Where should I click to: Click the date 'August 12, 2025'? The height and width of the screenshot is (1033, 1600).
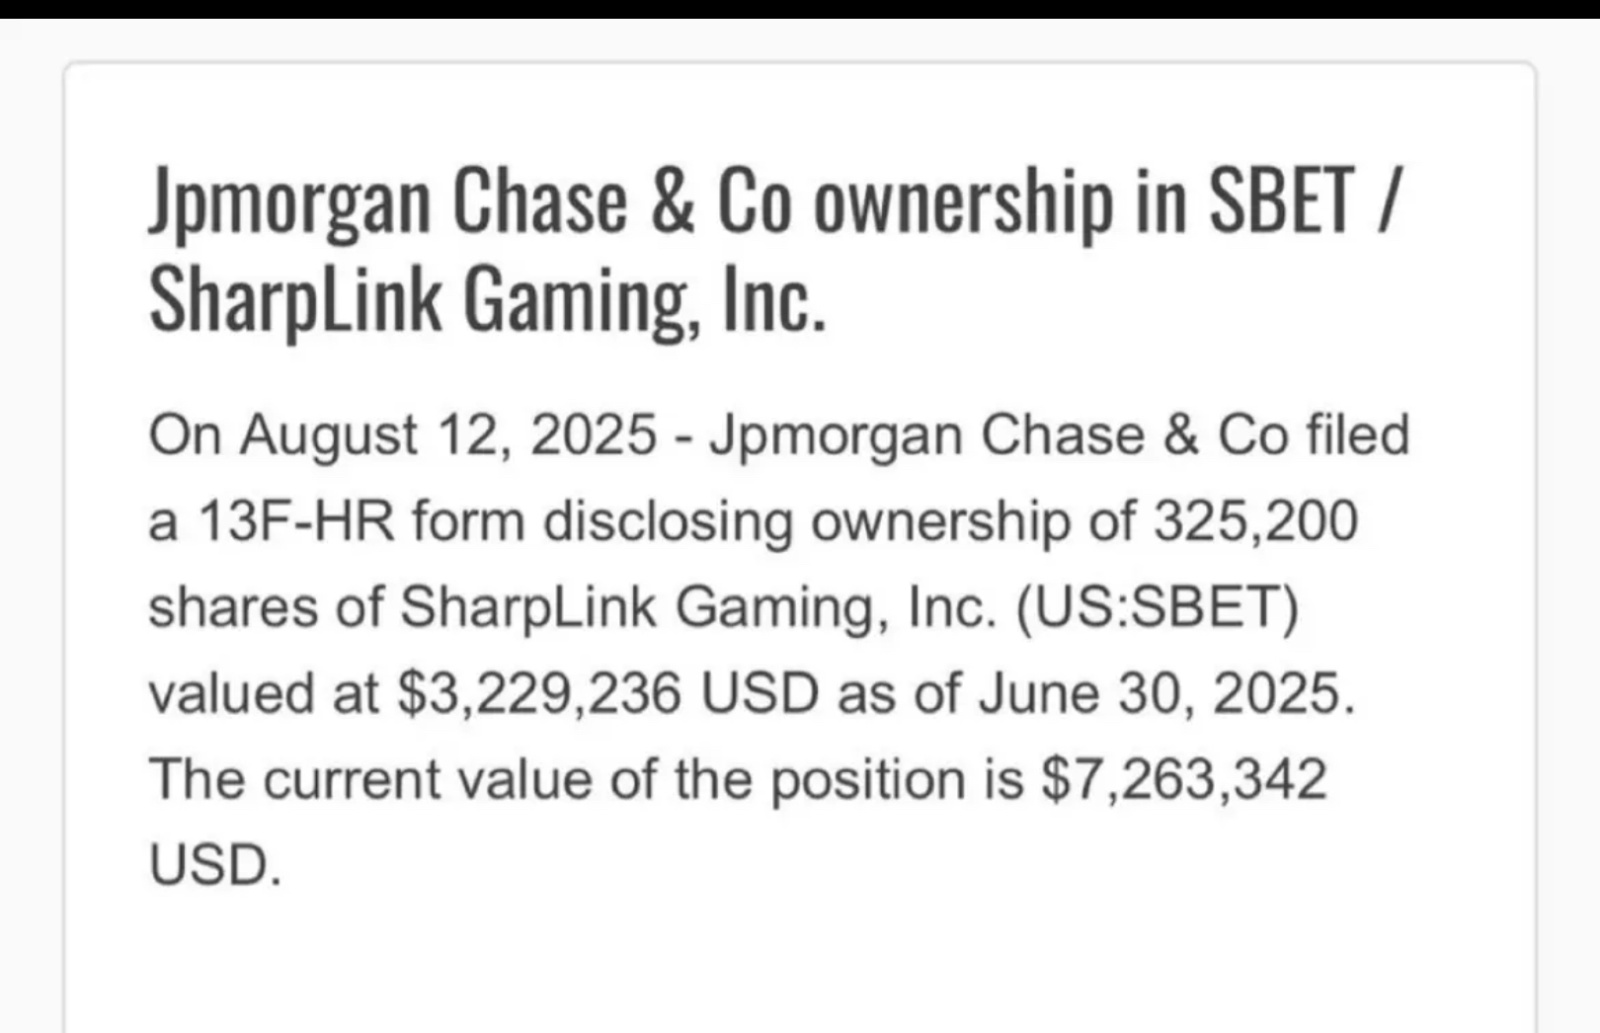click(448, 437)
